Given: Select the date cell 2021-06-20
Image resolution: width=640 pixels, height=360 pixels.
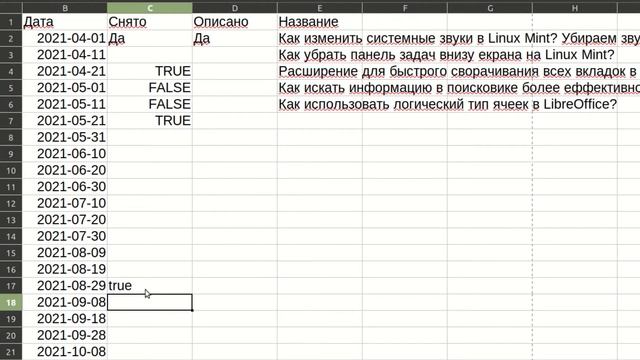Looking at the screenshot, I should [64, 170].
